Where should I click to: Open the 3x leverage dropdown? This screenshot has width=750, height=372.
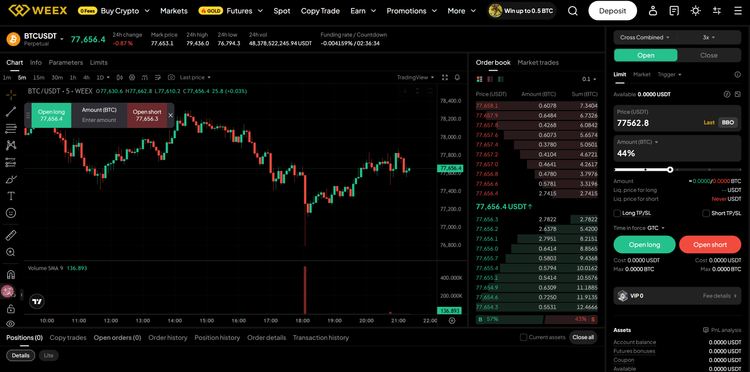click(x=709, y=37)
